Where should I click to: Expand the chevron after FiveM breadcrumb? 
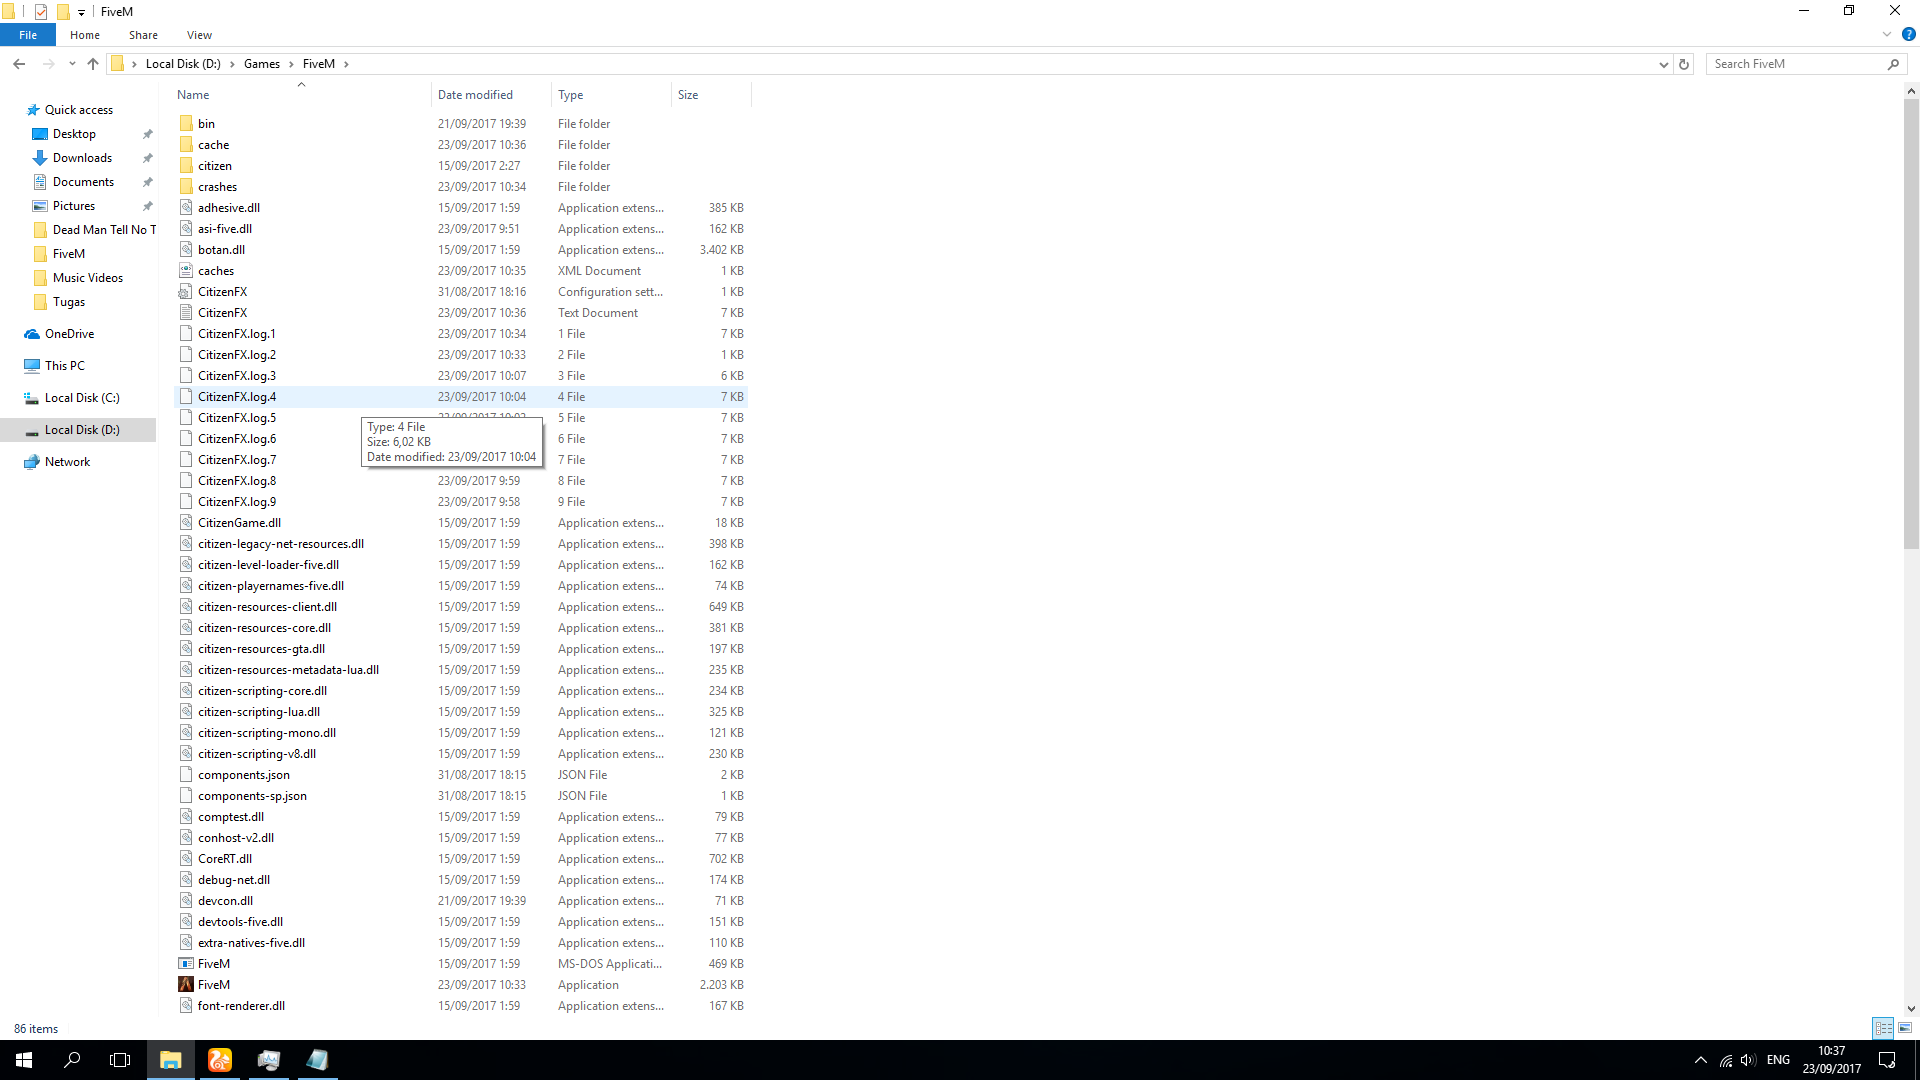[x=346, y=64]
